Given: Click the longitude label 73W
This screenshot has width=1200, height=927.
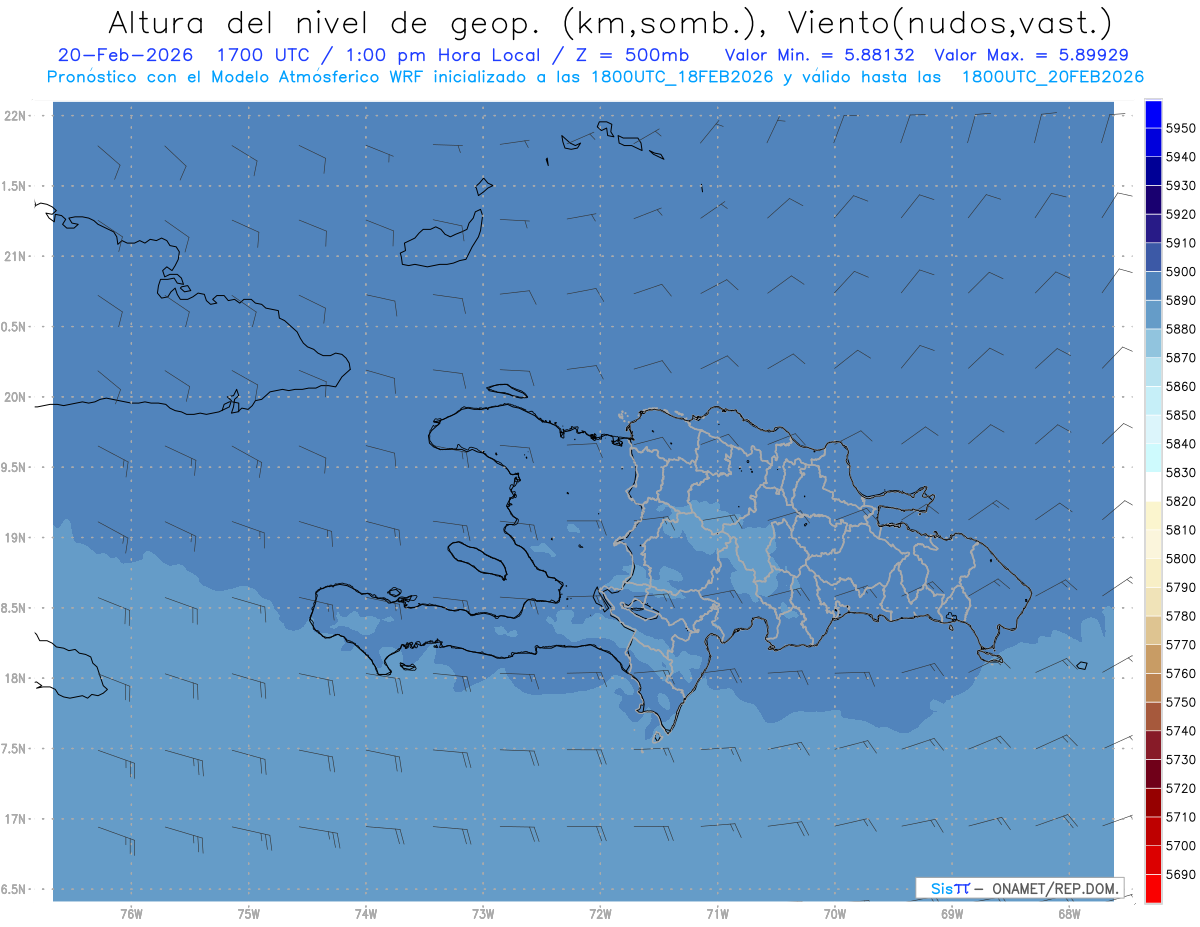Looking at the screenshot, I should (x=483, y=914).
